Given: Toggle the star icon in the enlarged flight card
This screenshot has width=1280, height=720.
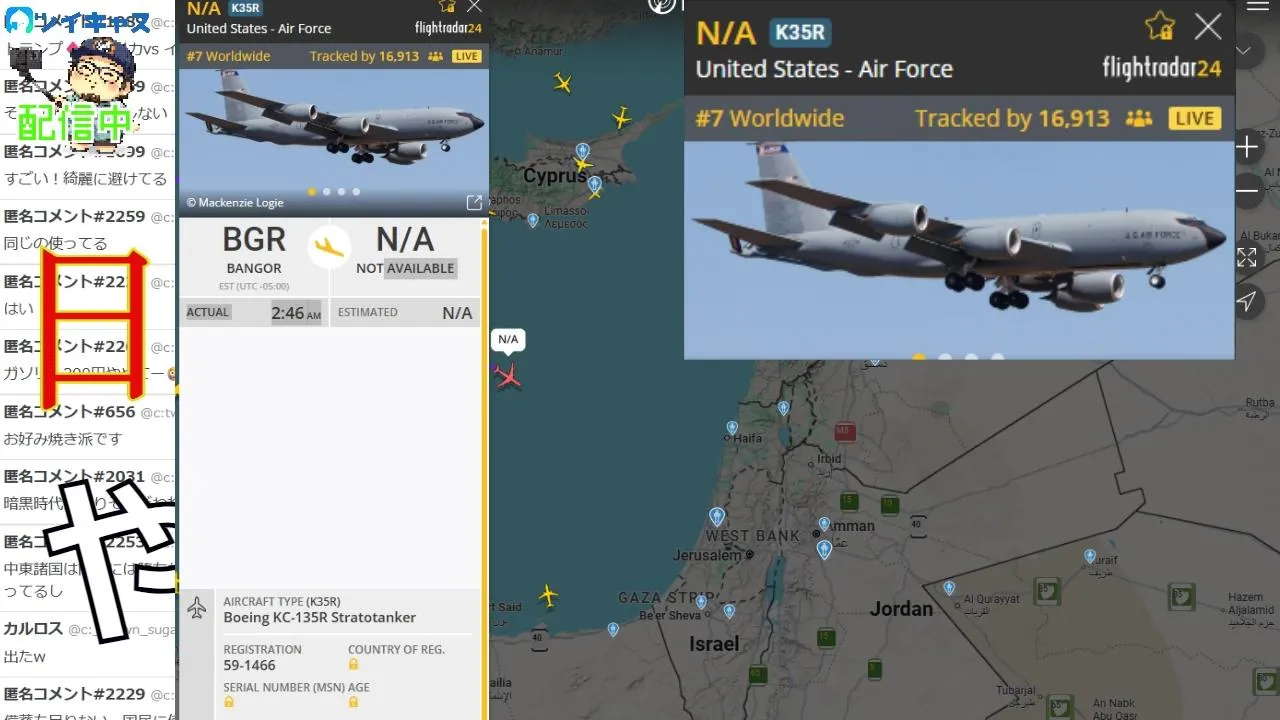Looking at the screenshot, I should (1160, 26).
